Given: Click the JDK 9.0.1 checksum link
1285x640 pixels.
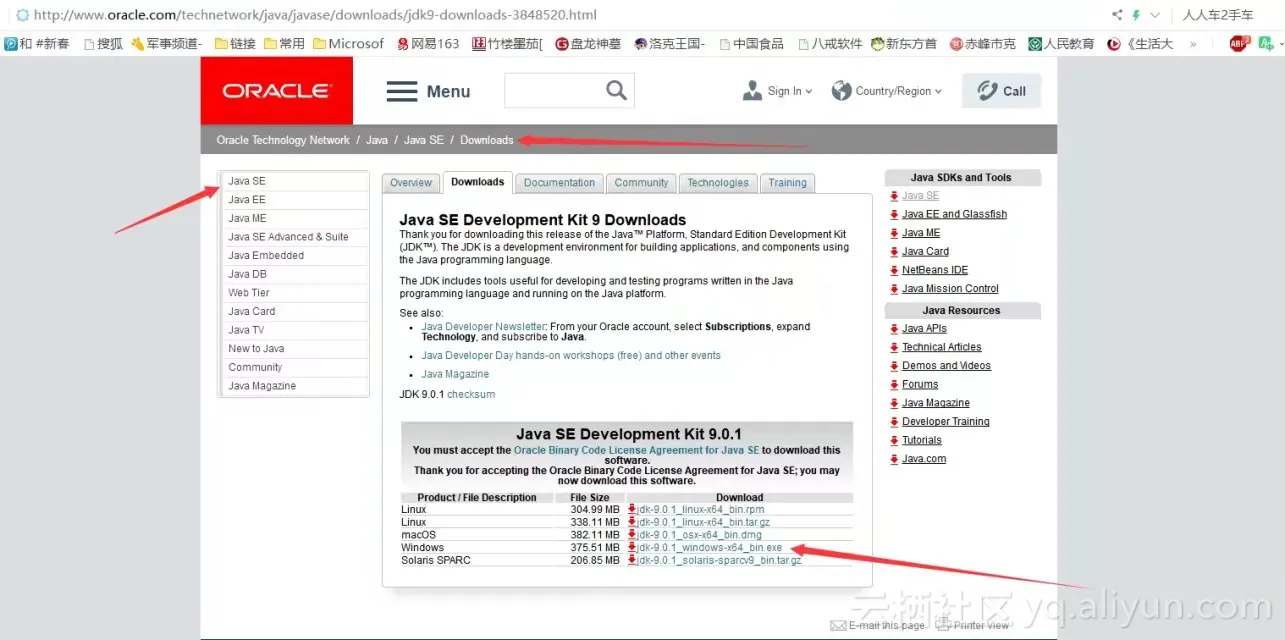Looking at the screenshot, I should coord(471,395).
